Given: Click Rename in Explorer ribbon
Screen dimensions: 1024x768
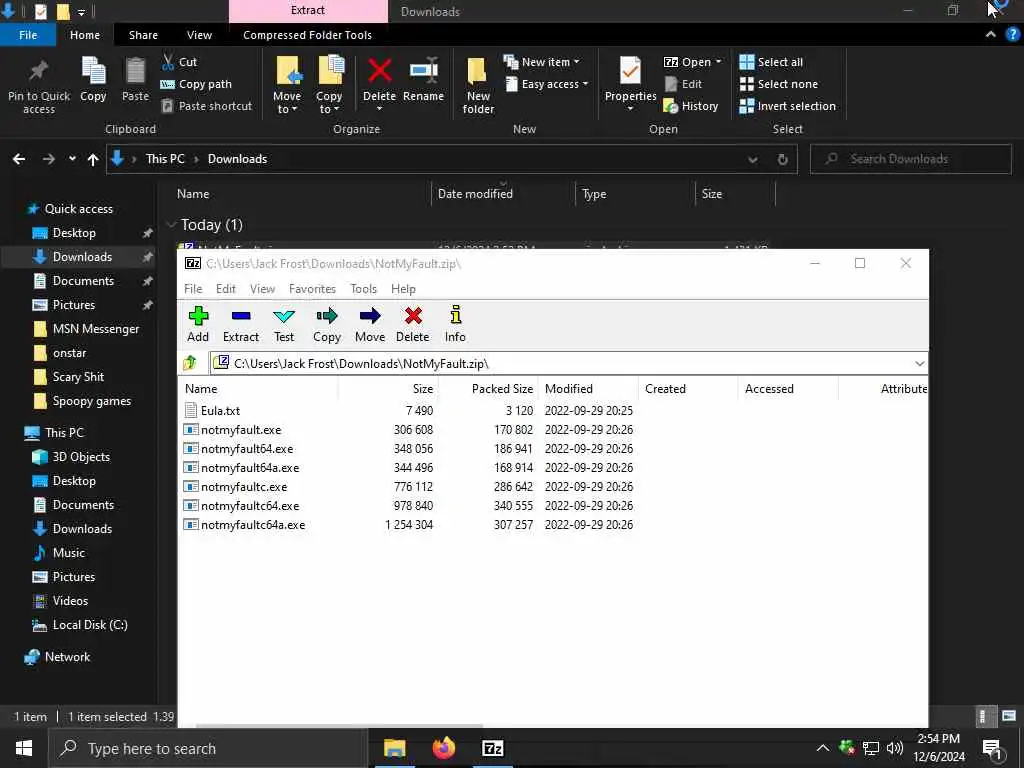Looking at the screenshot, I should 423,80.
